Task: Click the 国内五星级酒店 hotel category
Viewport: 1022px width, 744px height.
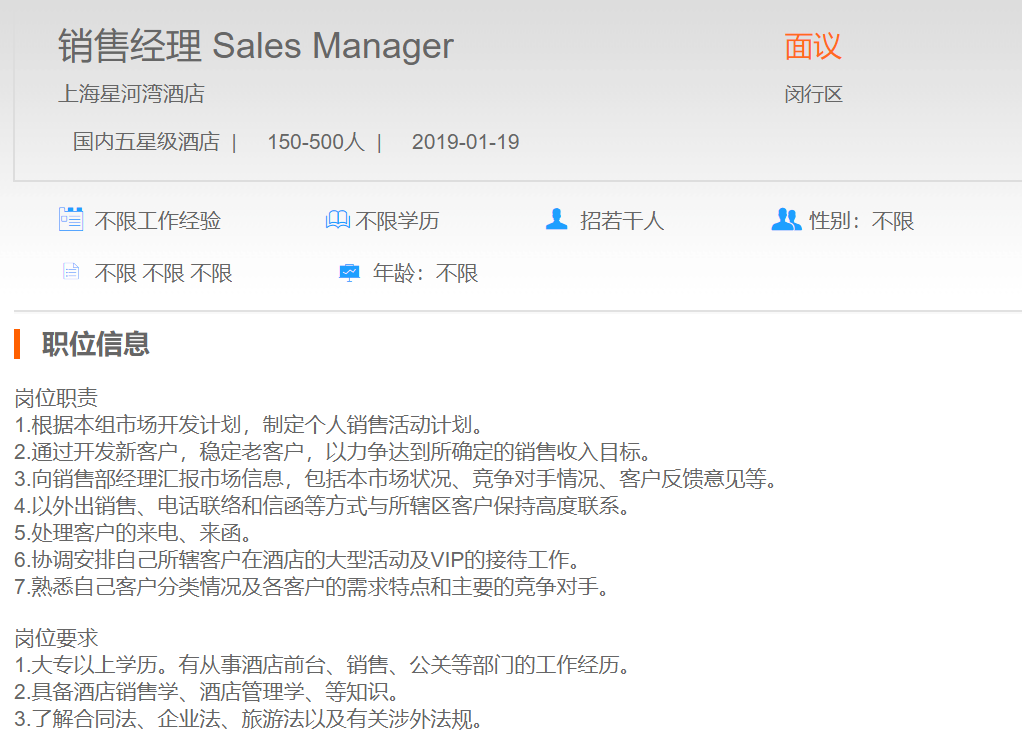Action: [x=146, y=142]
